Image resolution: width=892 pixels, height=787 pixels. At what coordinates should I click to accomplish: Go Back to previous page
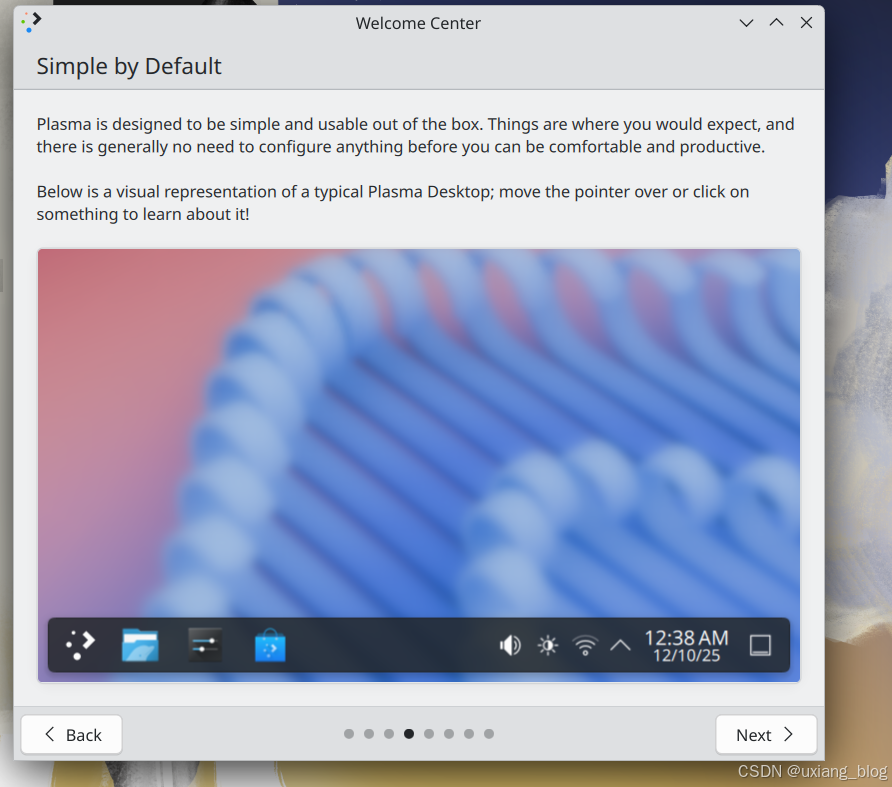point(72,735)
